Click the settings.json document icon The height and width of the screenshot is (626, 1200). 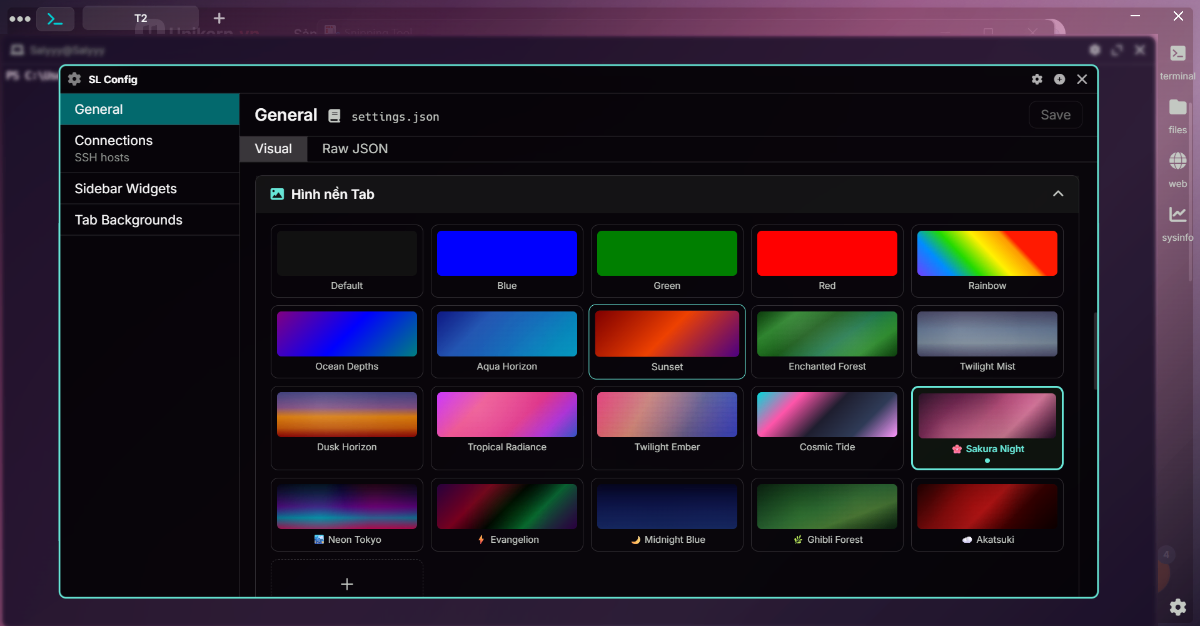(x=334, y=115)
